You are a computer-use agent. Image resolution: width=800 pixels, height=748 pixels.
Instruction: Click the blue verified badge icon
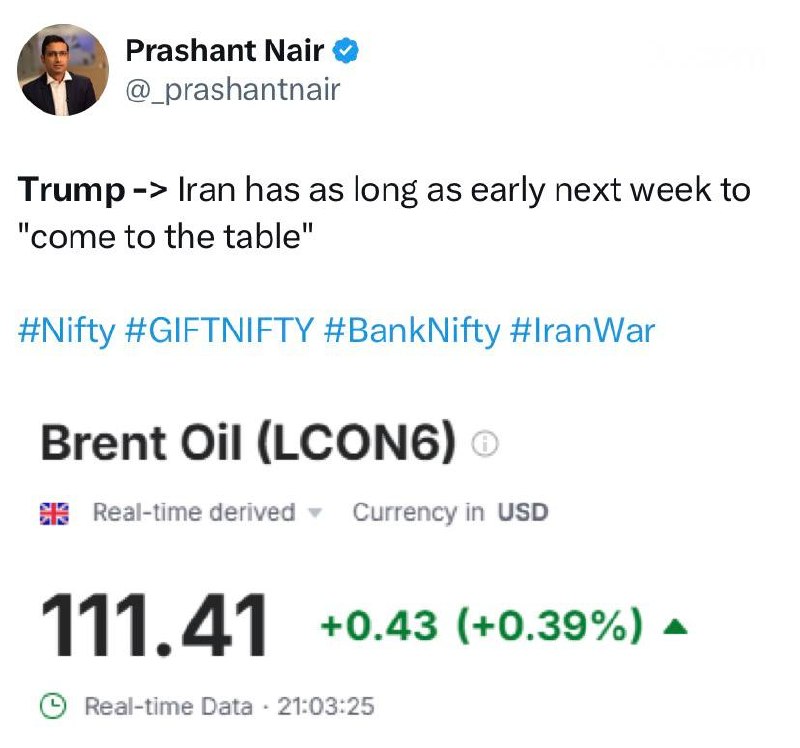click(346, 51)
